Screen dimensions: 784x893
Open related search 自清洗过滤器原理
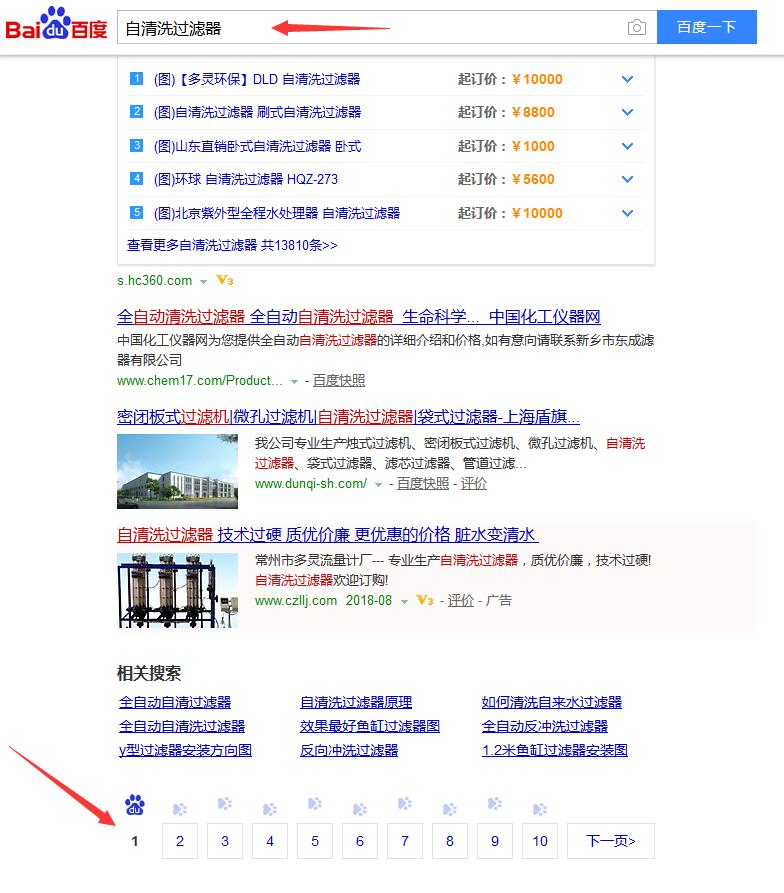pyautogui.click(x=356, y=702)
